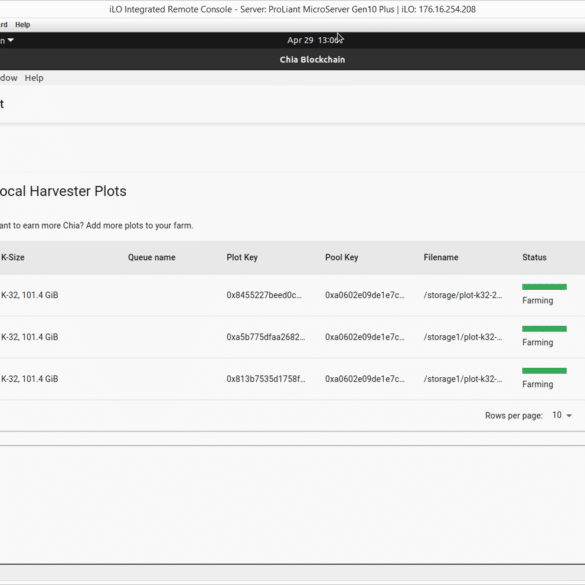Viewport: 585px width, 585px height.
Task: Click the Local Harvester Plots heading
Action: [63, 191]
